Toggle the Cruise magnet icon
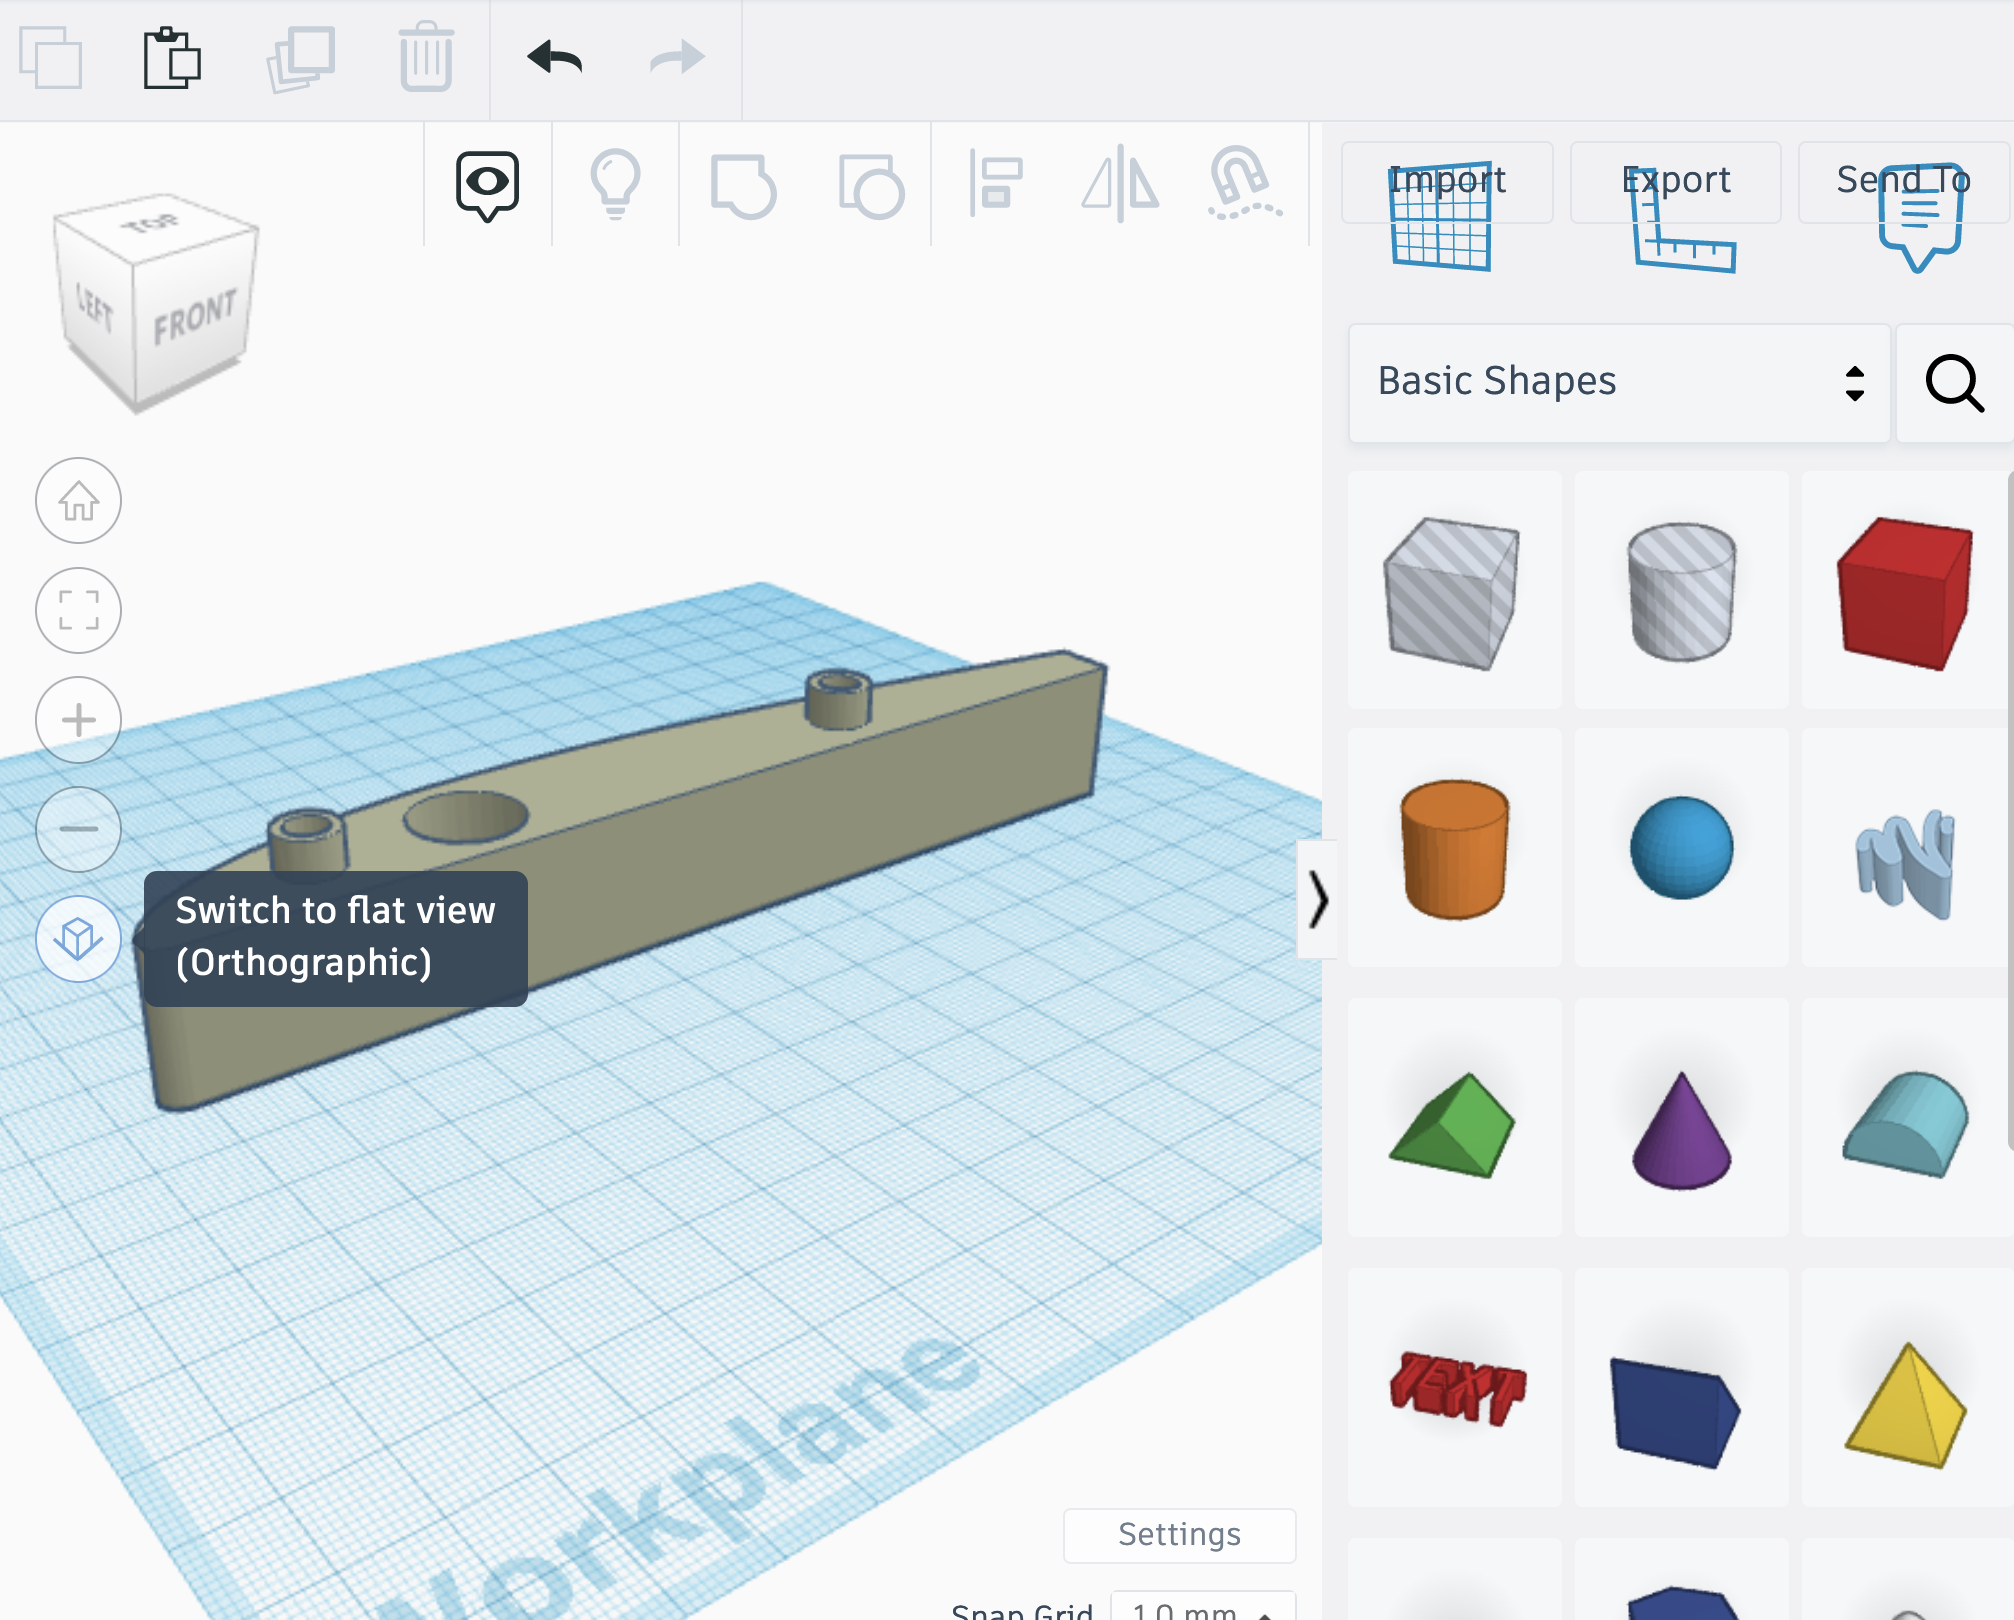 point(1243,182)
